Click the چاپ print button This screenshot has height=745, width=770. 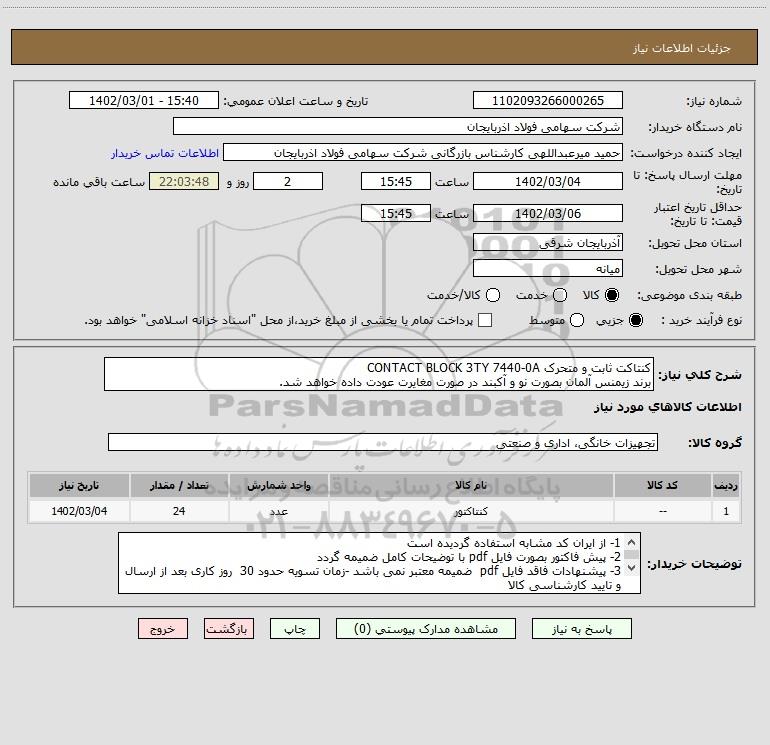(x=295, y=629)
